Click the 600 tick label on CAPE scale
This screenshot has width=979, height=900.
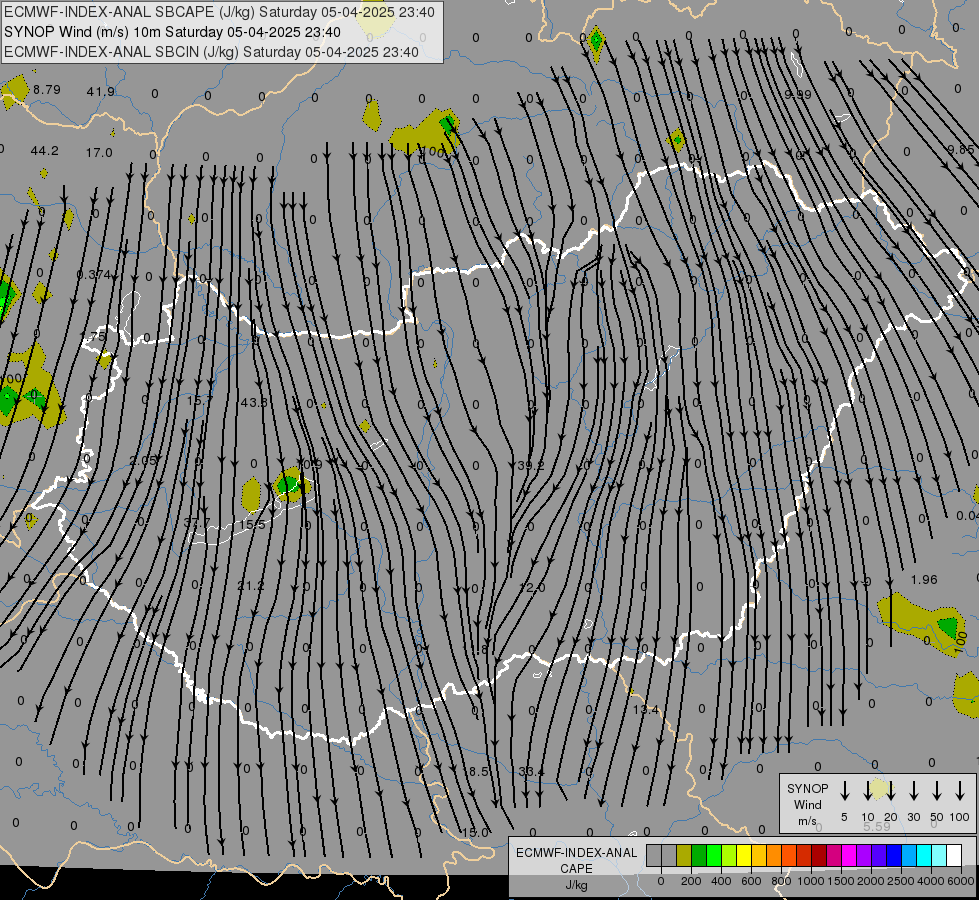(751, 881)
